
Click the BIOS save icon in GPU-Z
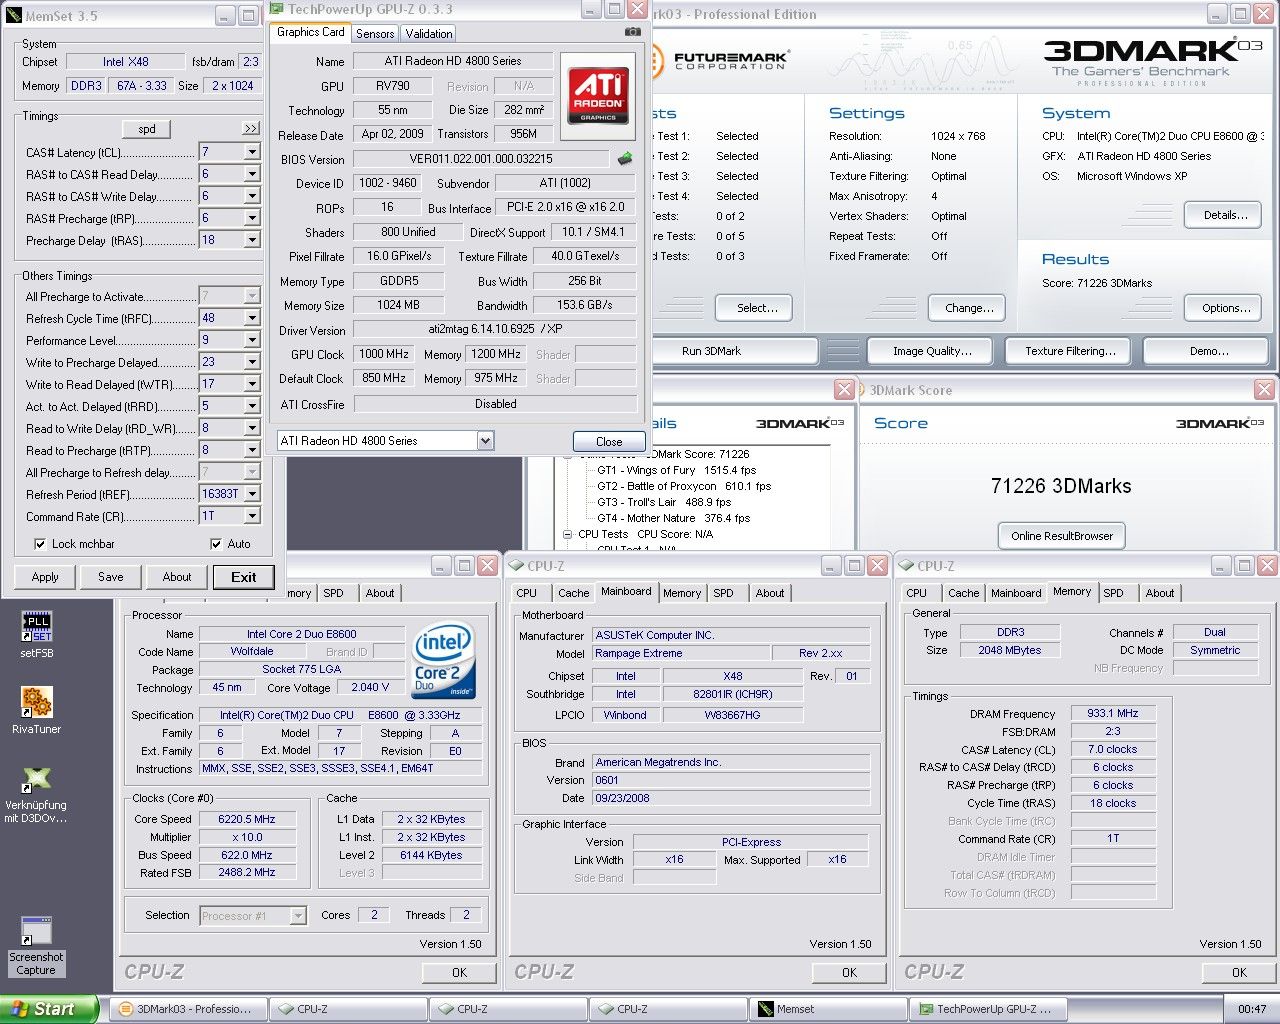[625, 158]
